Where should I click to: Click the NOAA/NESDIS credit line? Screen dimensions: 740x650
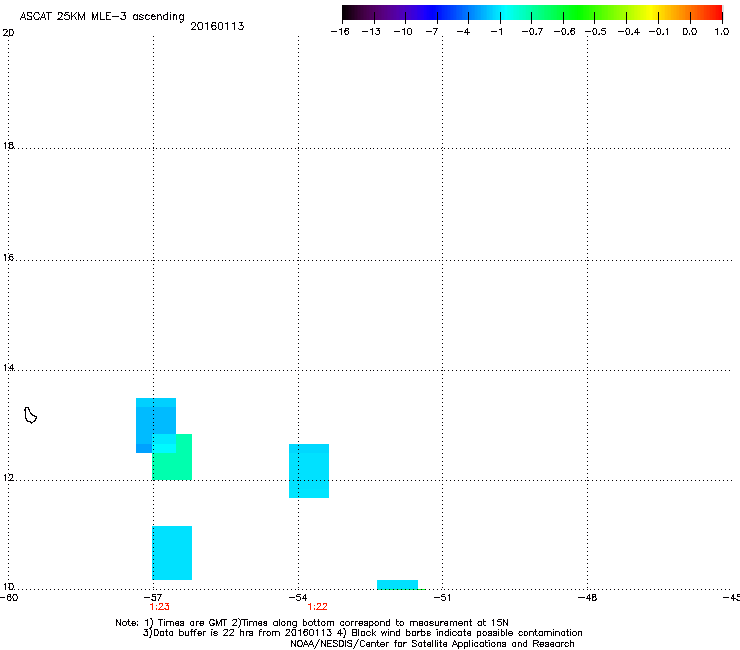pos(432,643)
